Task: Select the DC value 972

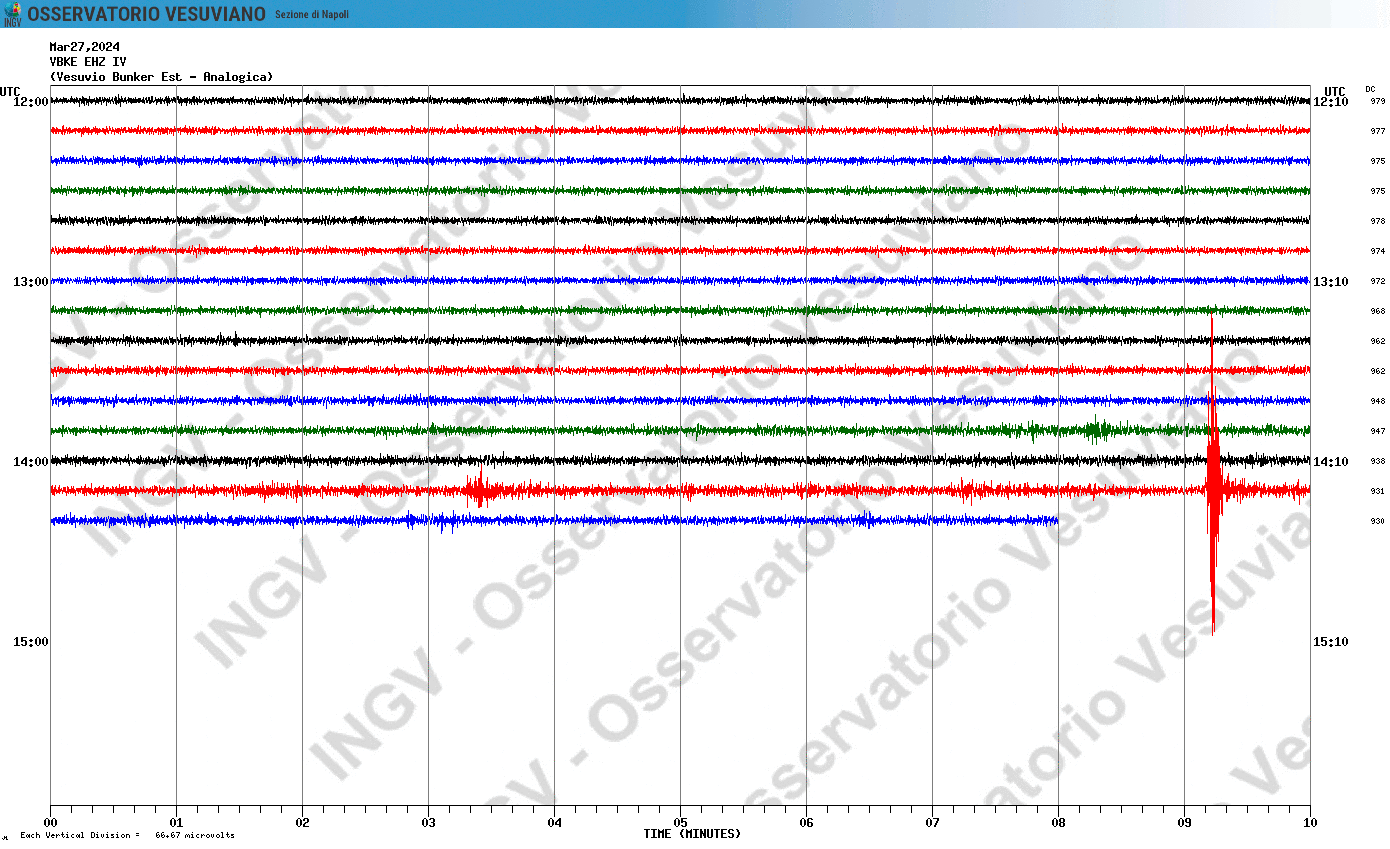Action: point(1377,281)
